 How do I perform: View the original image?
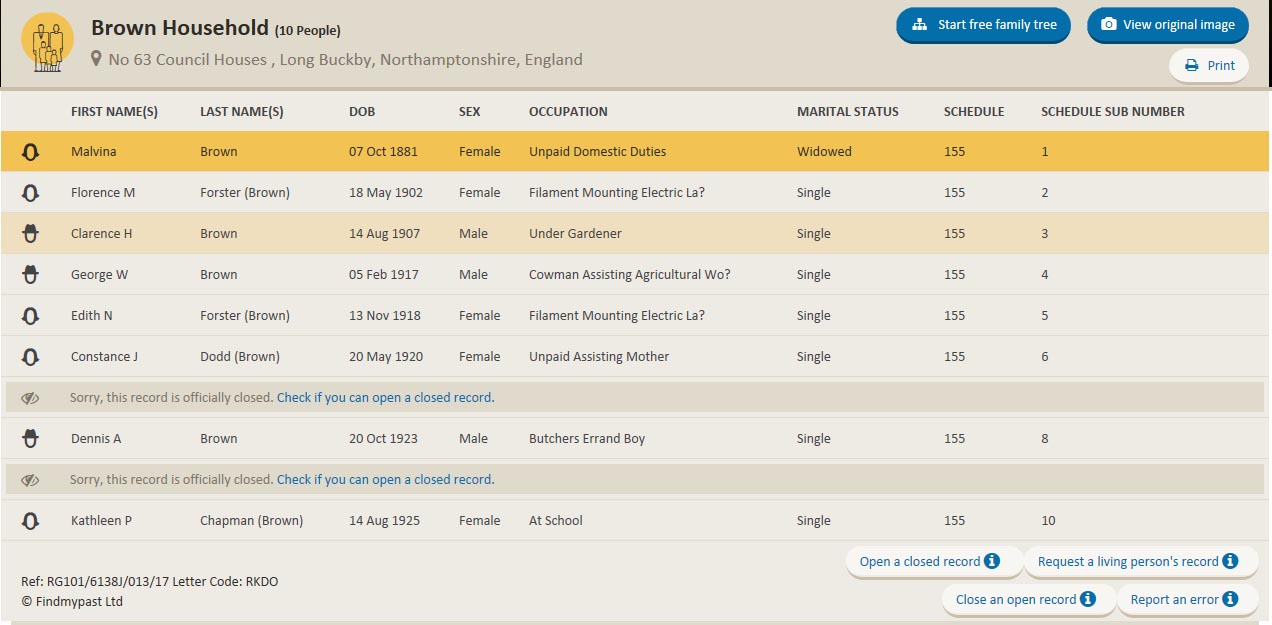click(x=1167, y=25)
